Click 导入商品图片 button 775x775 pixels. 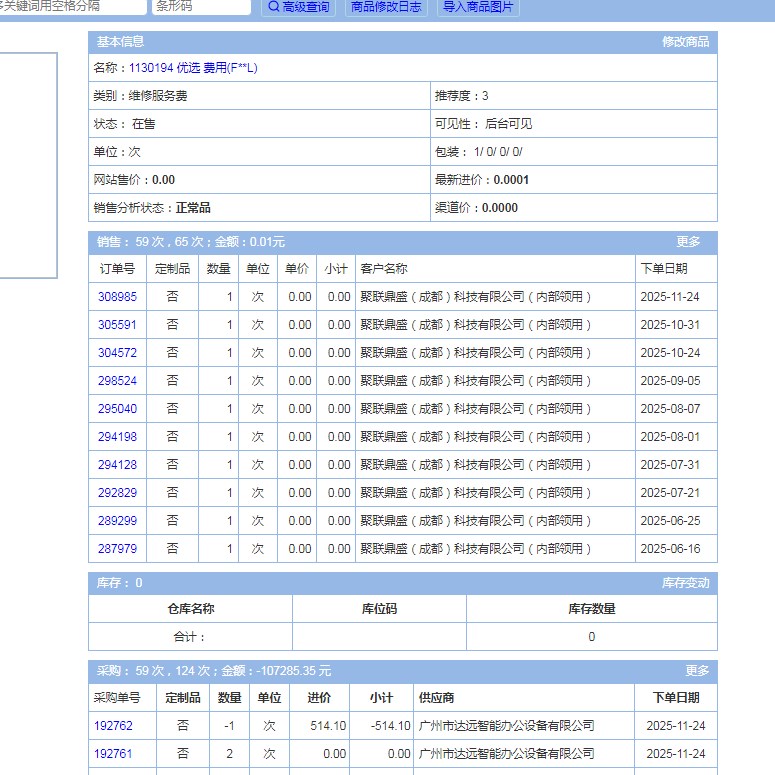478,7
